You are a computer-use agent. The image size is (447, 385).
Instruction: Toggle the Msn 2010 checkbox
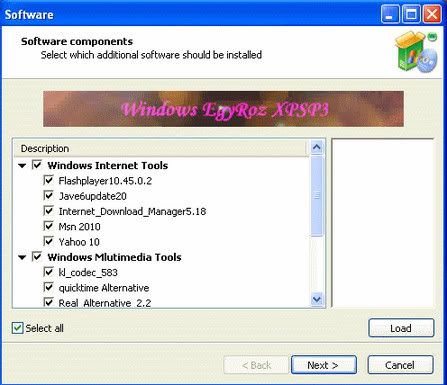click(49, 226)
